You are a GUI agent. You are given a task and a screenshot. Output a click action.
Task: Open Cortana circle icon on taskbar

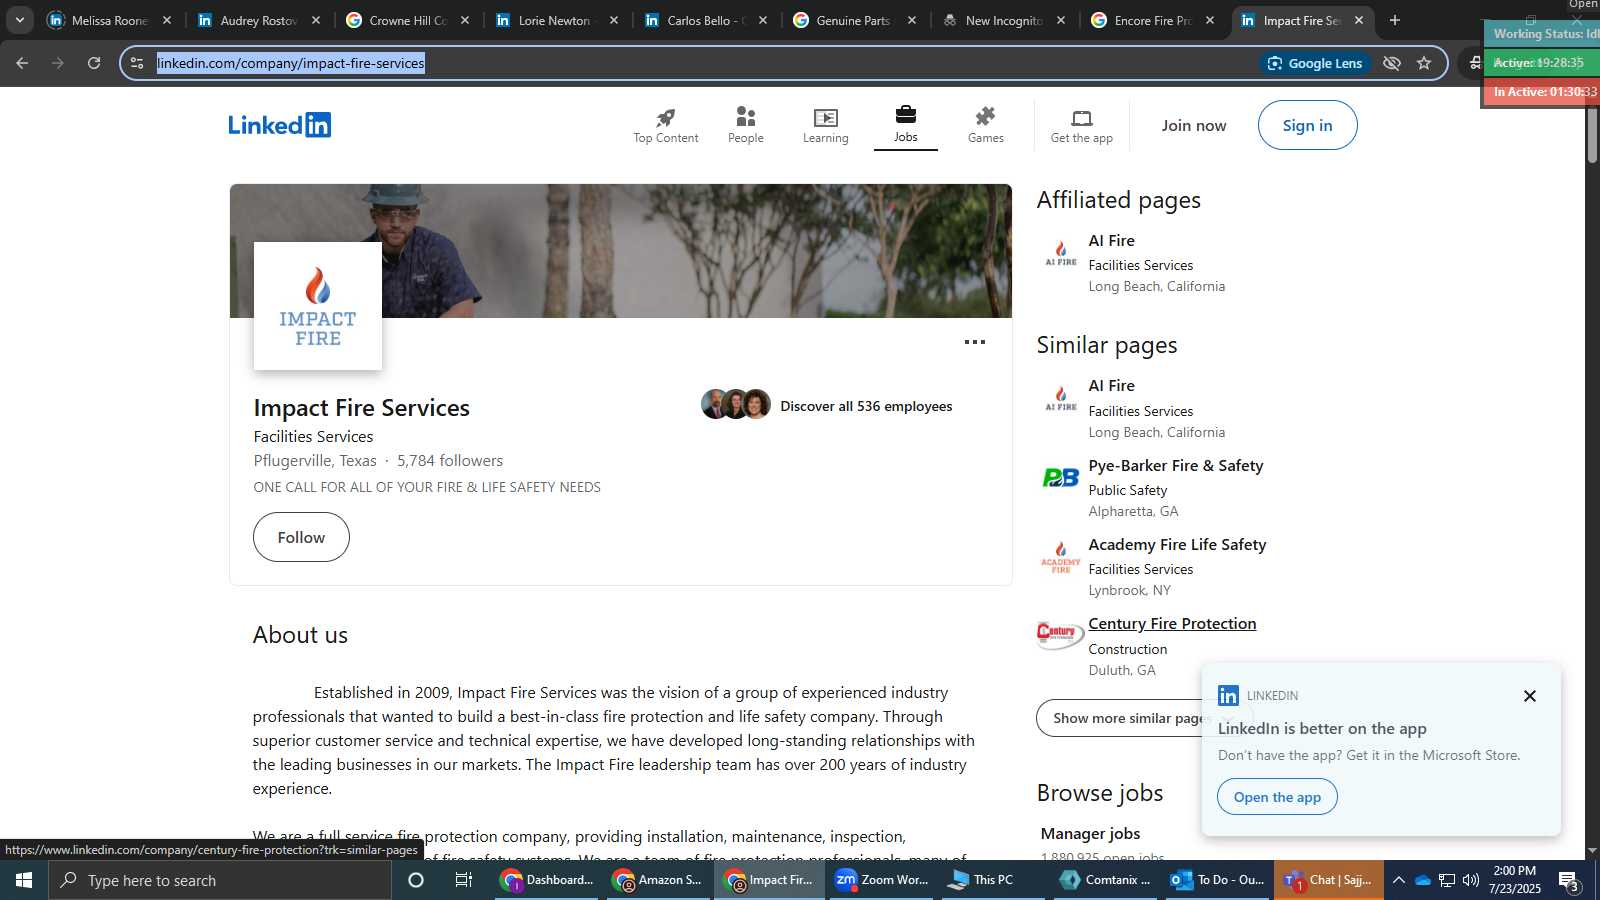point(416,880)
